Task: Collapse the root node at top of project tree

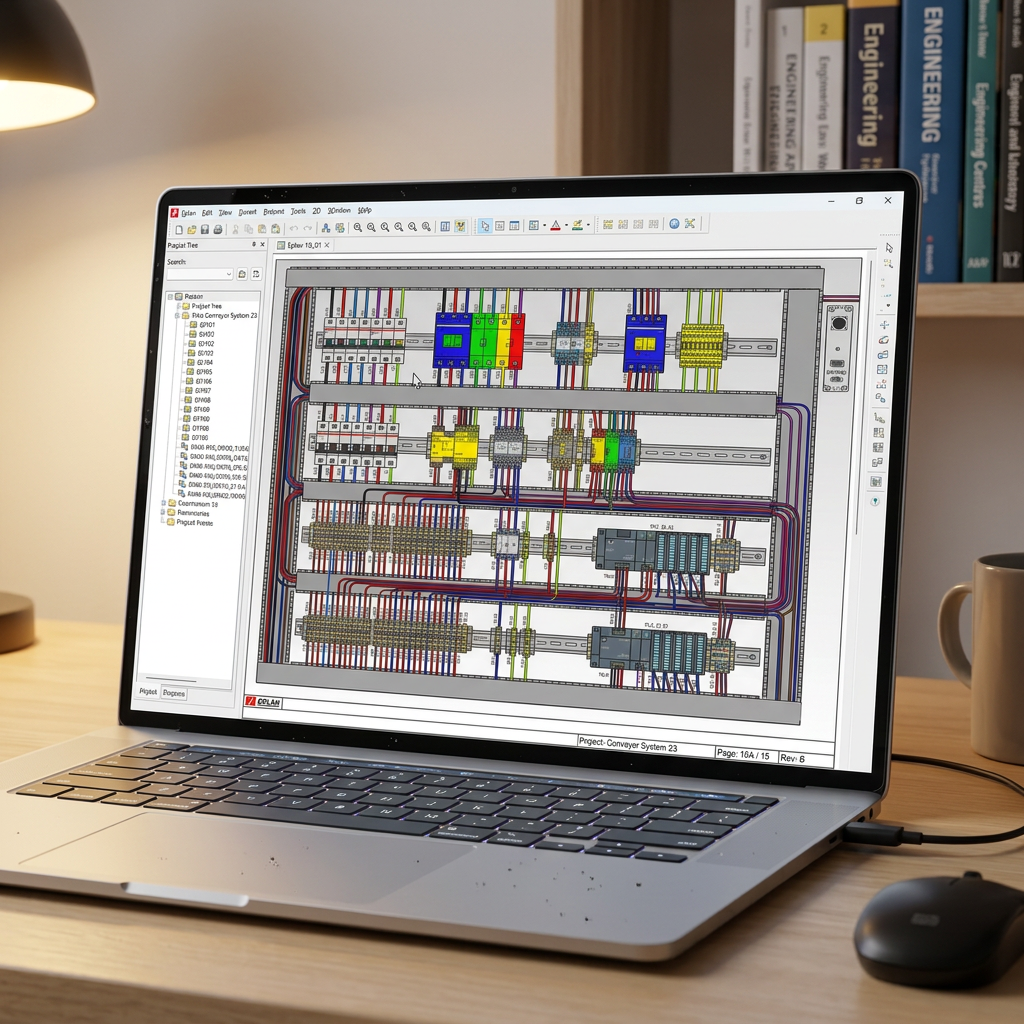Action: click(x=170, y=296)
